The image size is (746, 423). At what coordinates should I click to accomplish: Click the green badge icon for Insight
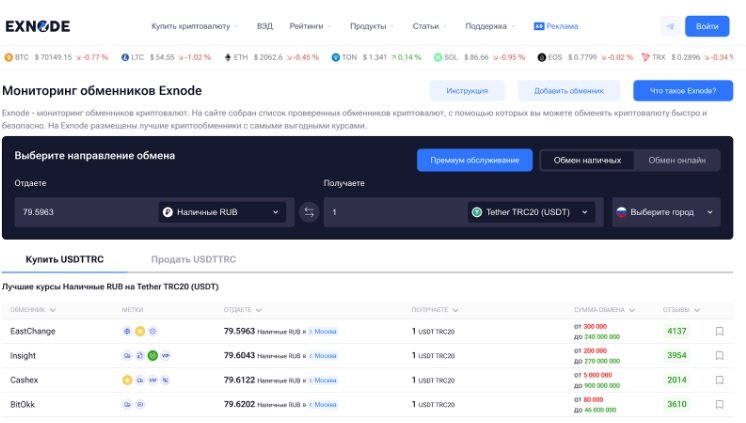tap(153, 355)
